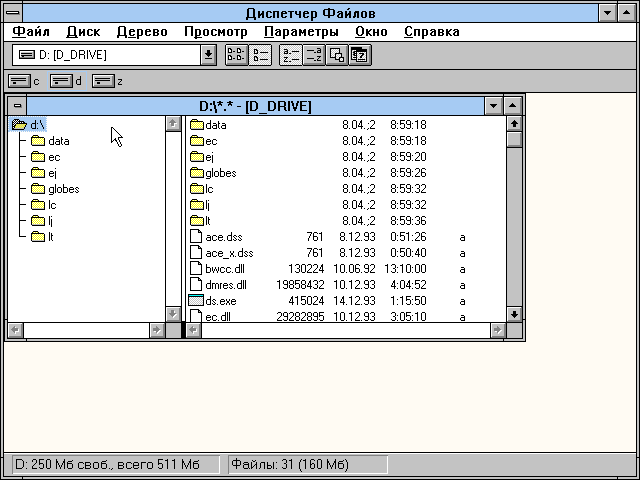Open the drive selection dropdown list
The image size is (640, 480).
click(208, 55)
